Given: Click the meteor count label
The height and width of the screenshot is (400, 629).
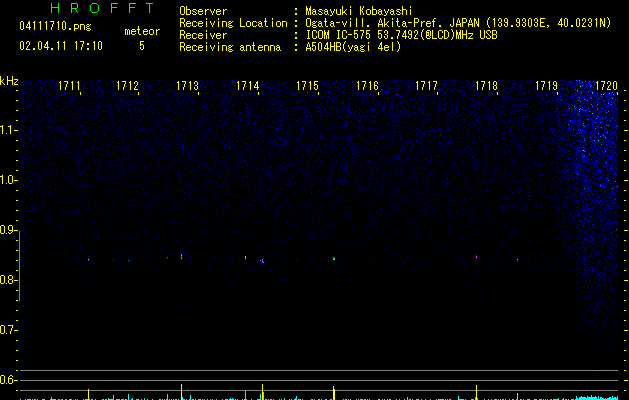Looking at the screenshot, I should pyautogui.click(x=142, y=31).
